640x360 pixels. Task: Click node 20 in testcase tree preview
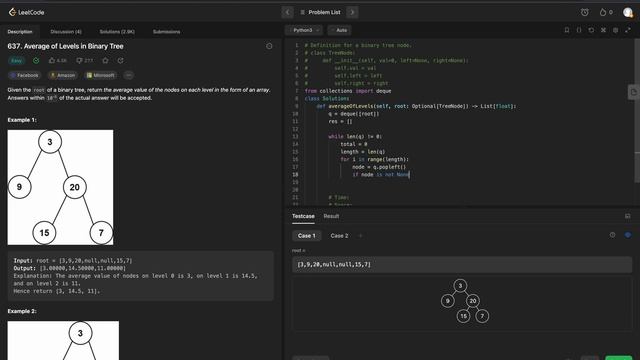[473, 301]
